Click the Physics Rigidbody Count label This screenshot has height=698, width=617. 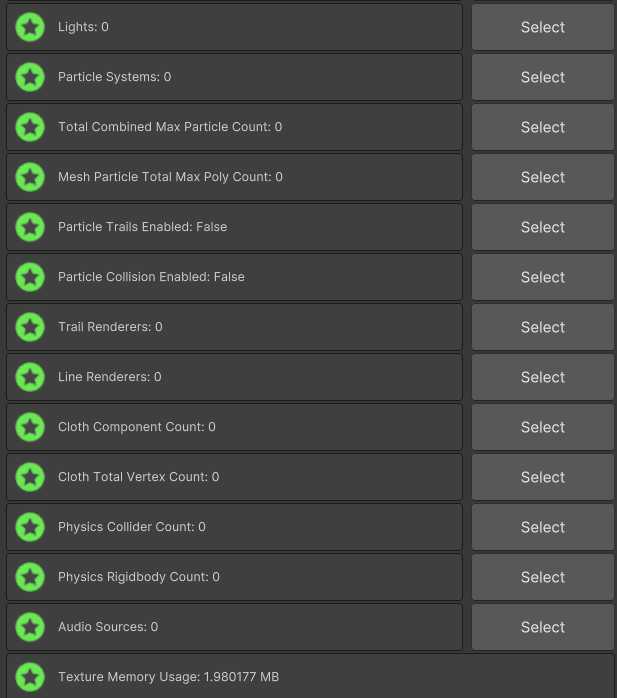(x=139, y=577)
